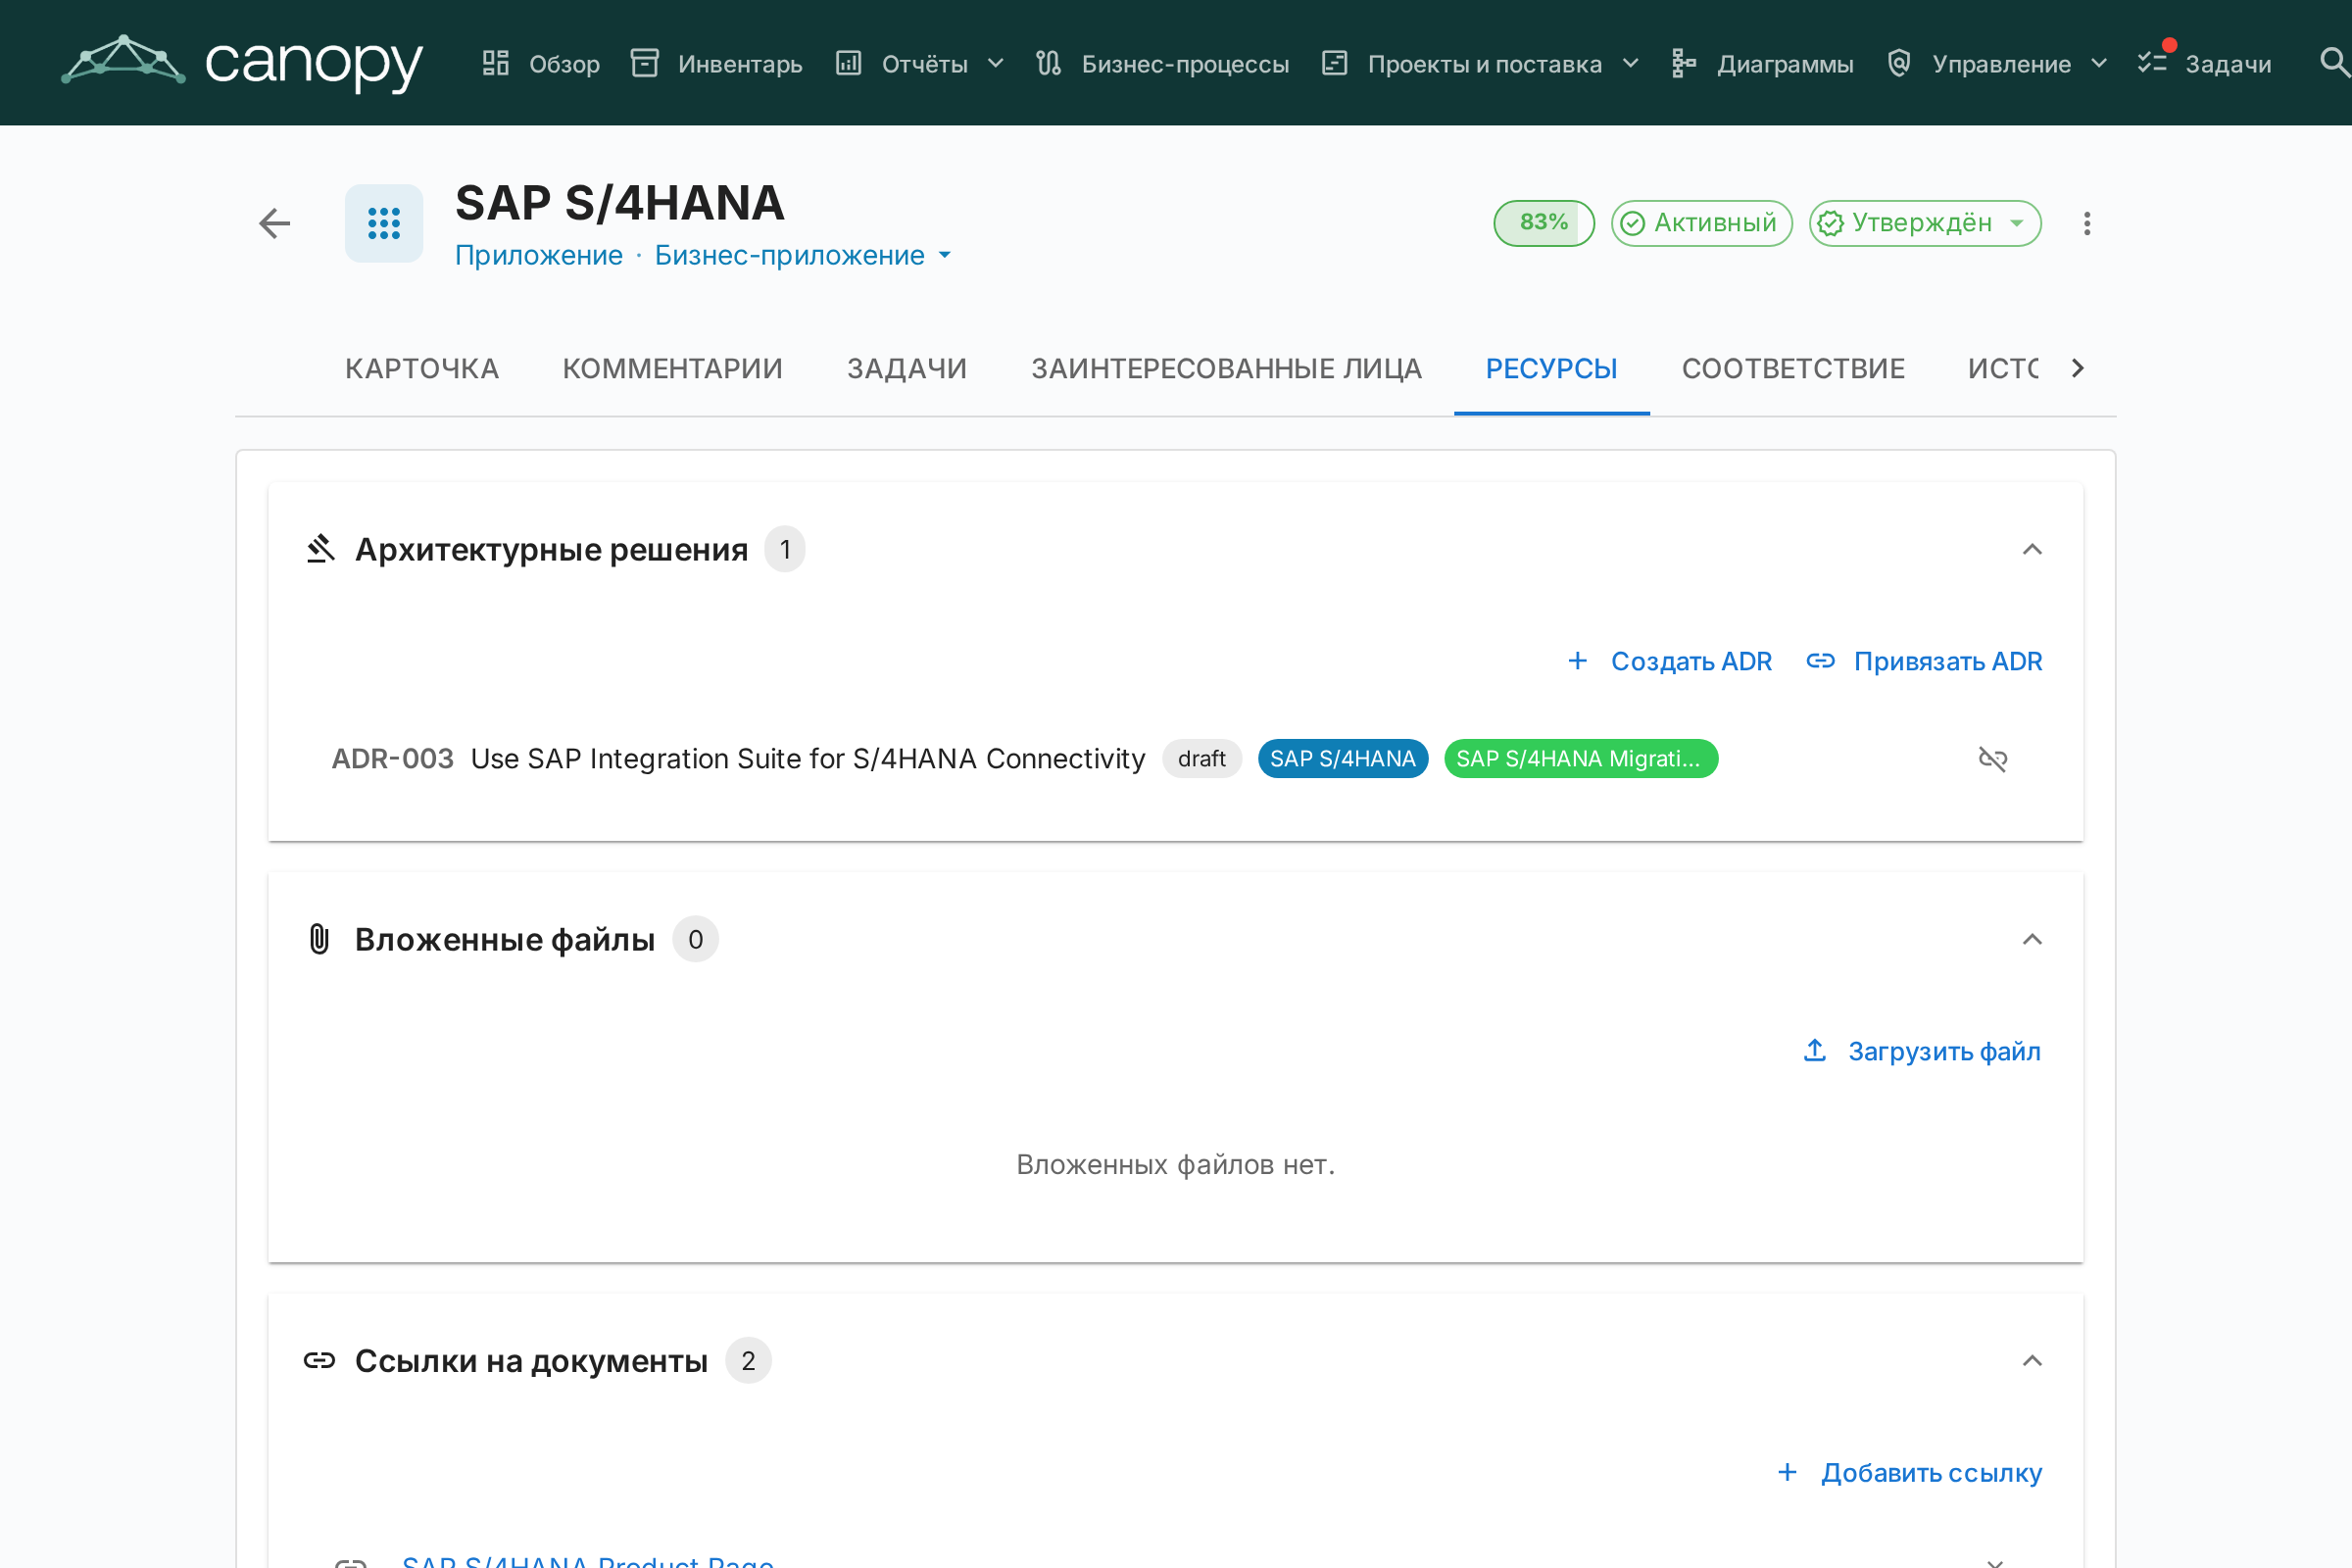Image resolution: width=2352 pixels, height=1568 pixels.
Task: Open the SAP S/4HANA Product Page link
Action: [588, 1560]
